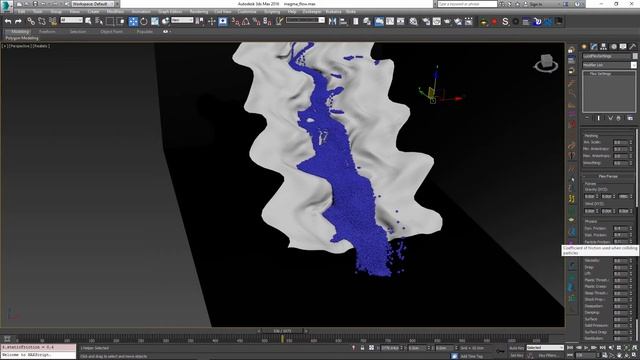
Task: Click Remove Modifier trash icon under stack
Action: 619,118
